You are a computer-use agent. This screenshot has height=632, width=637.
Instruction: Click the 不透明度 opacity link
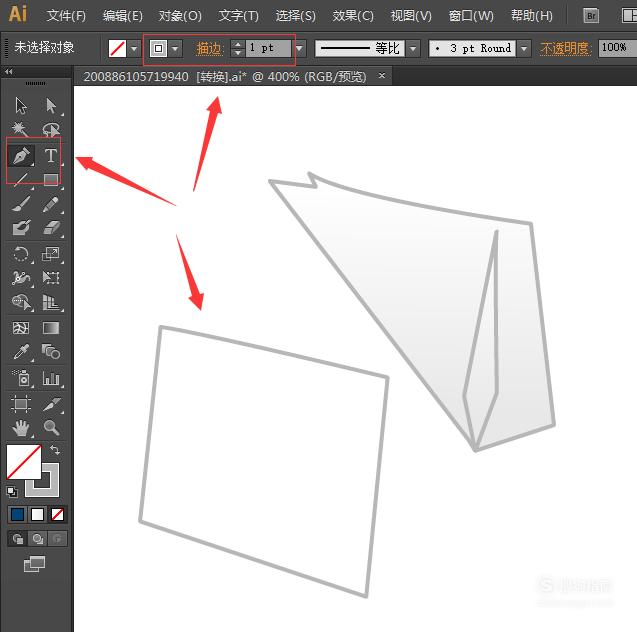tap(566, 49)
